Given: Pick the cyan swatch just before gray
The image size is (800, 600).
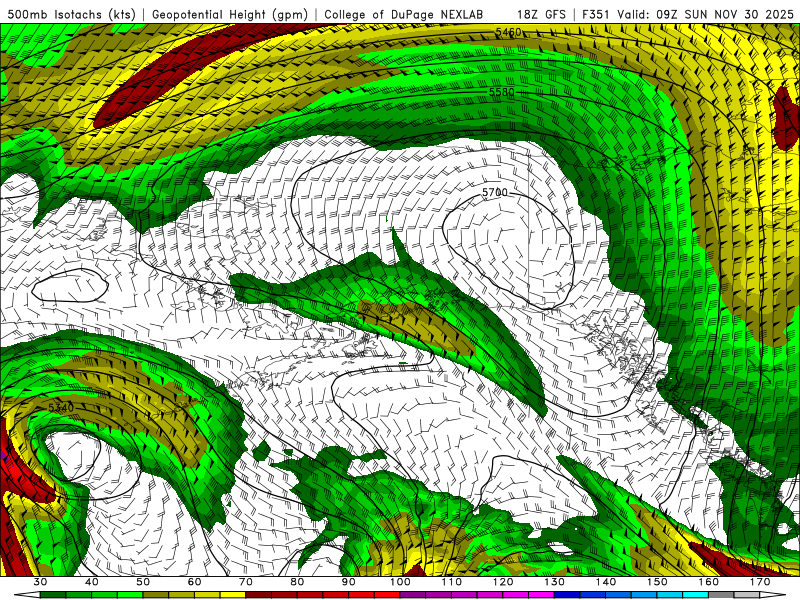Looking at the screenshot, I should coord(695,595).
